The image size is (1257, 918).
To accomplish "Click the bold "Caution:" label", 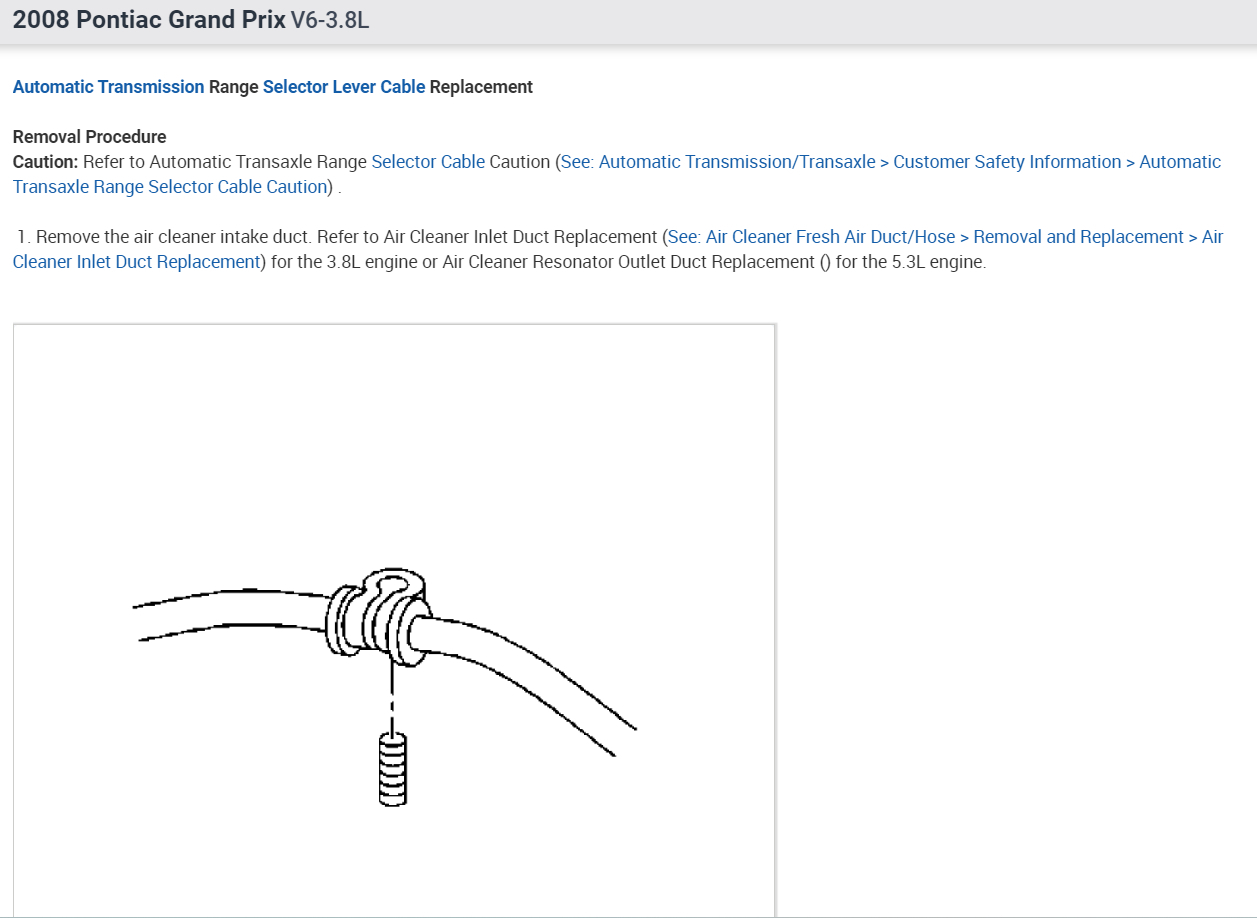I will pos(46,162).
